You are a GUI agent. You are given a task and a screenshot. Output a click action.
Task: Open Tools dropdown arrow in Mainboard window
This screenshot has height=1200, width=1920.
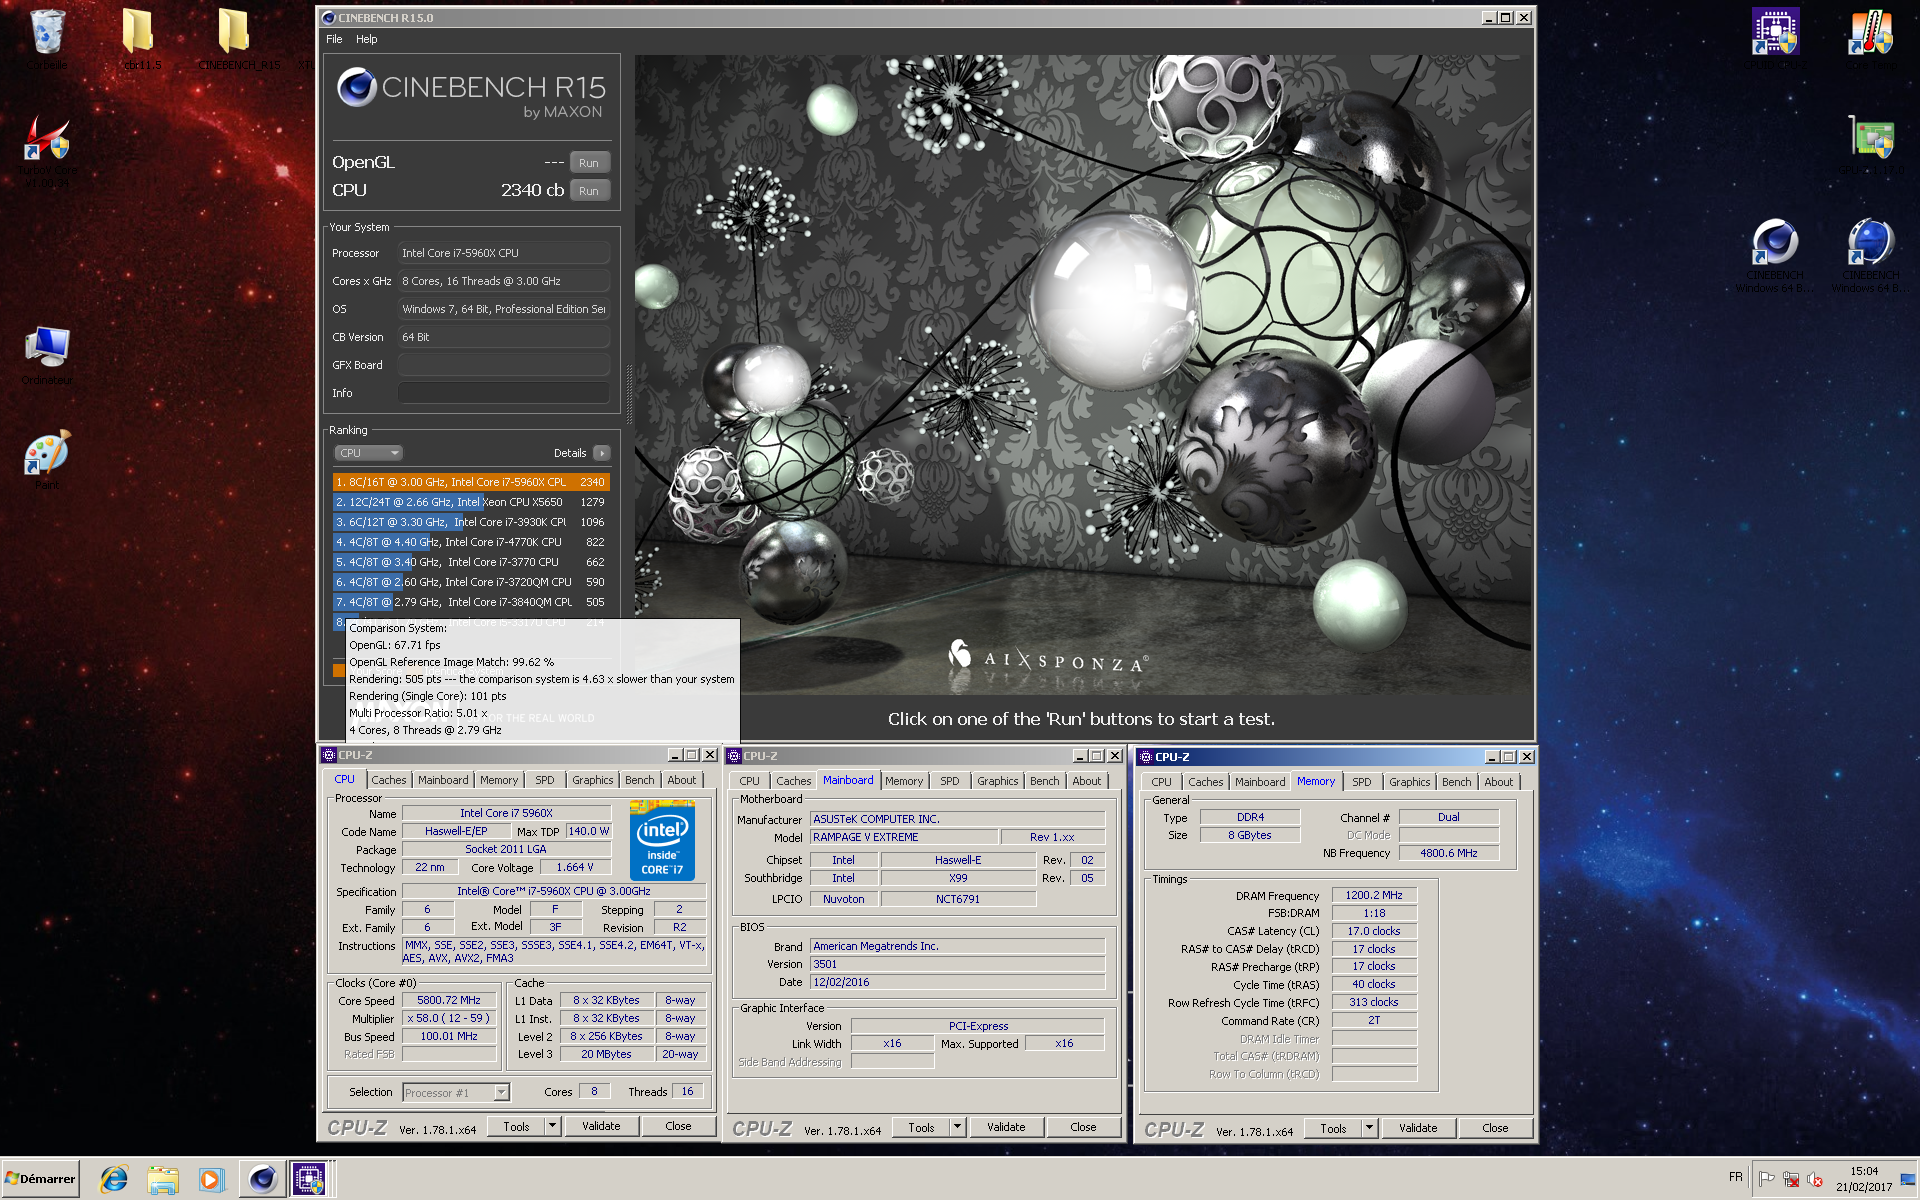pos(957,1127)
